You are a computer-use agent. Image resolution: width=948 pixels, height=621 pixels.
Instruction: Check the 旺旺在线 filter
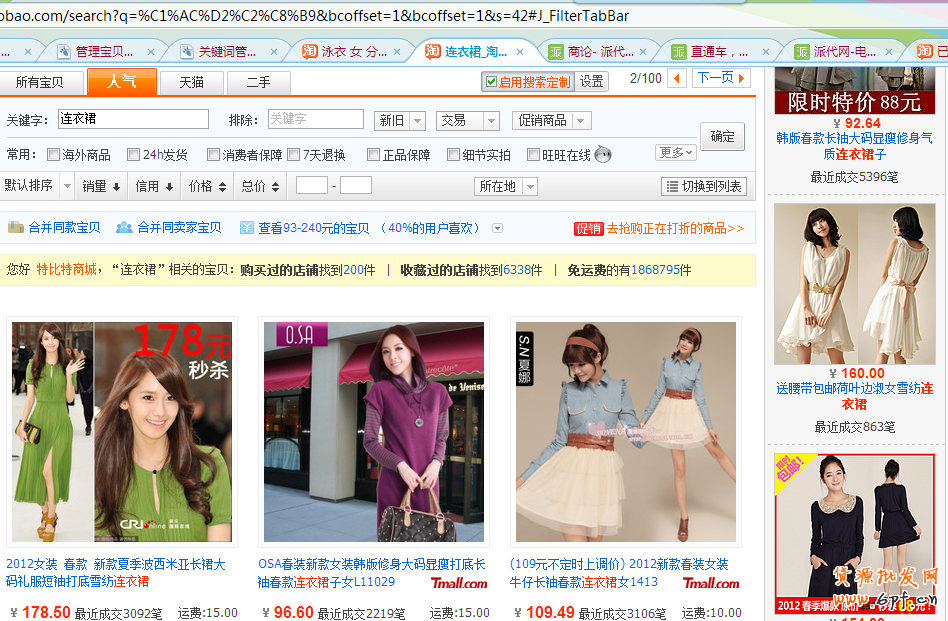tap(533, 155)
